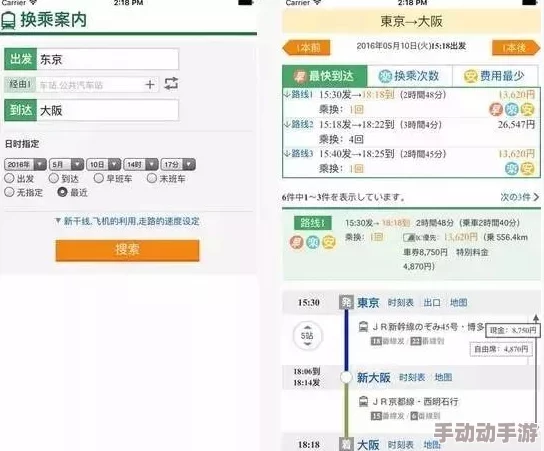Select the 最近 radio button
This screenshot has height=451, width=544.
tap(62, 192)
